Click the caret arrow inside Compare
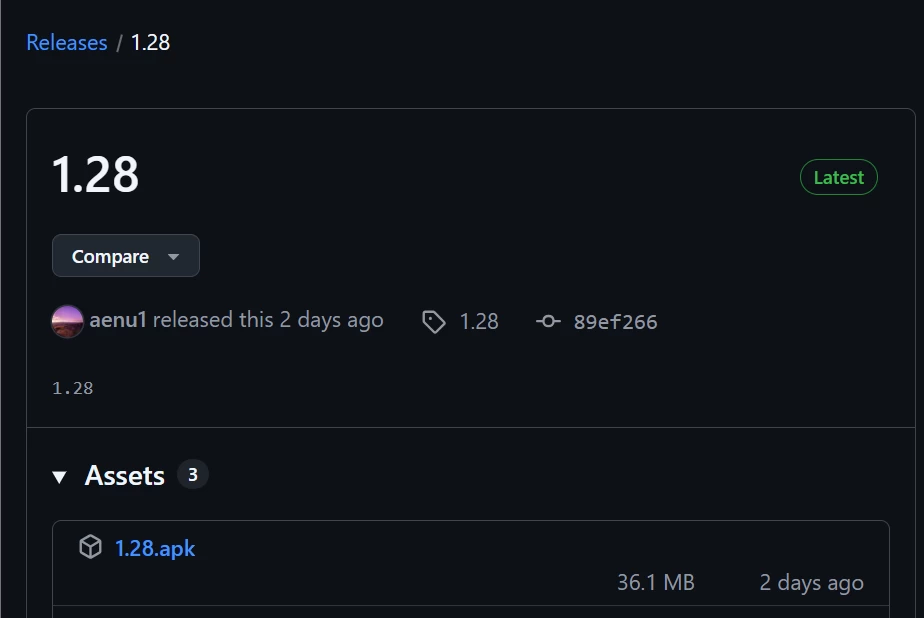The image size is (924, 618). pos(173,257)
